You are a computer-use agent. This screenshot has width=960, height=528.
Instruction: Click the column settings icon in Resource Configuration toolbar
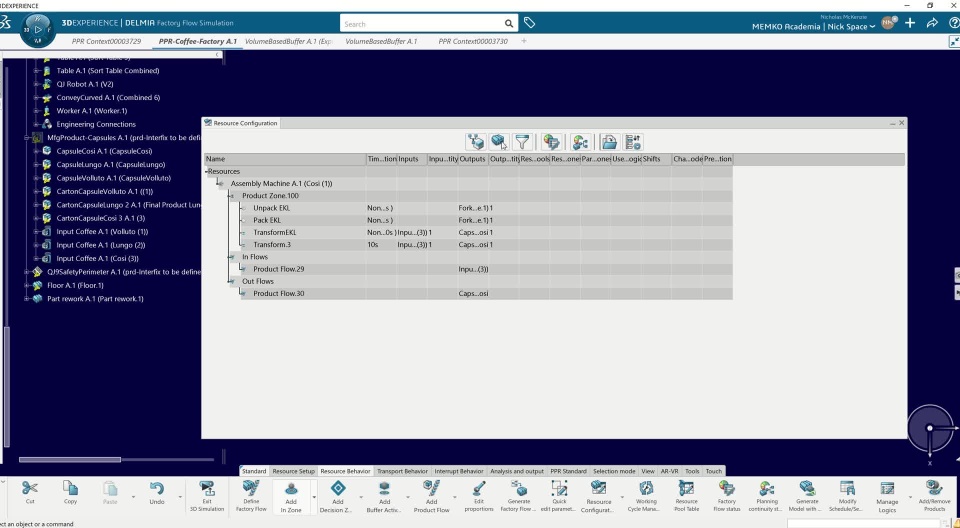632,142
